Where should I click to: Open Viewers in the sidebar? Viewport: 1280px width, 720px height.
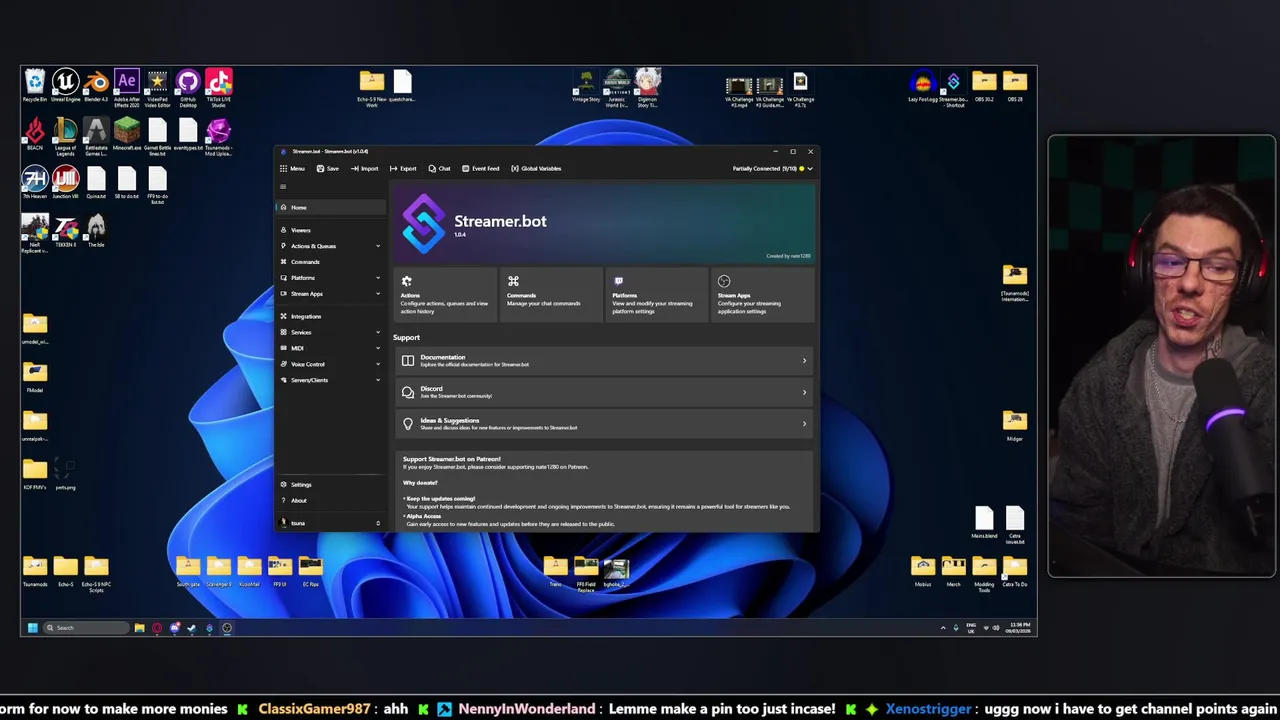pyautogui.click(x=331, y=230)
